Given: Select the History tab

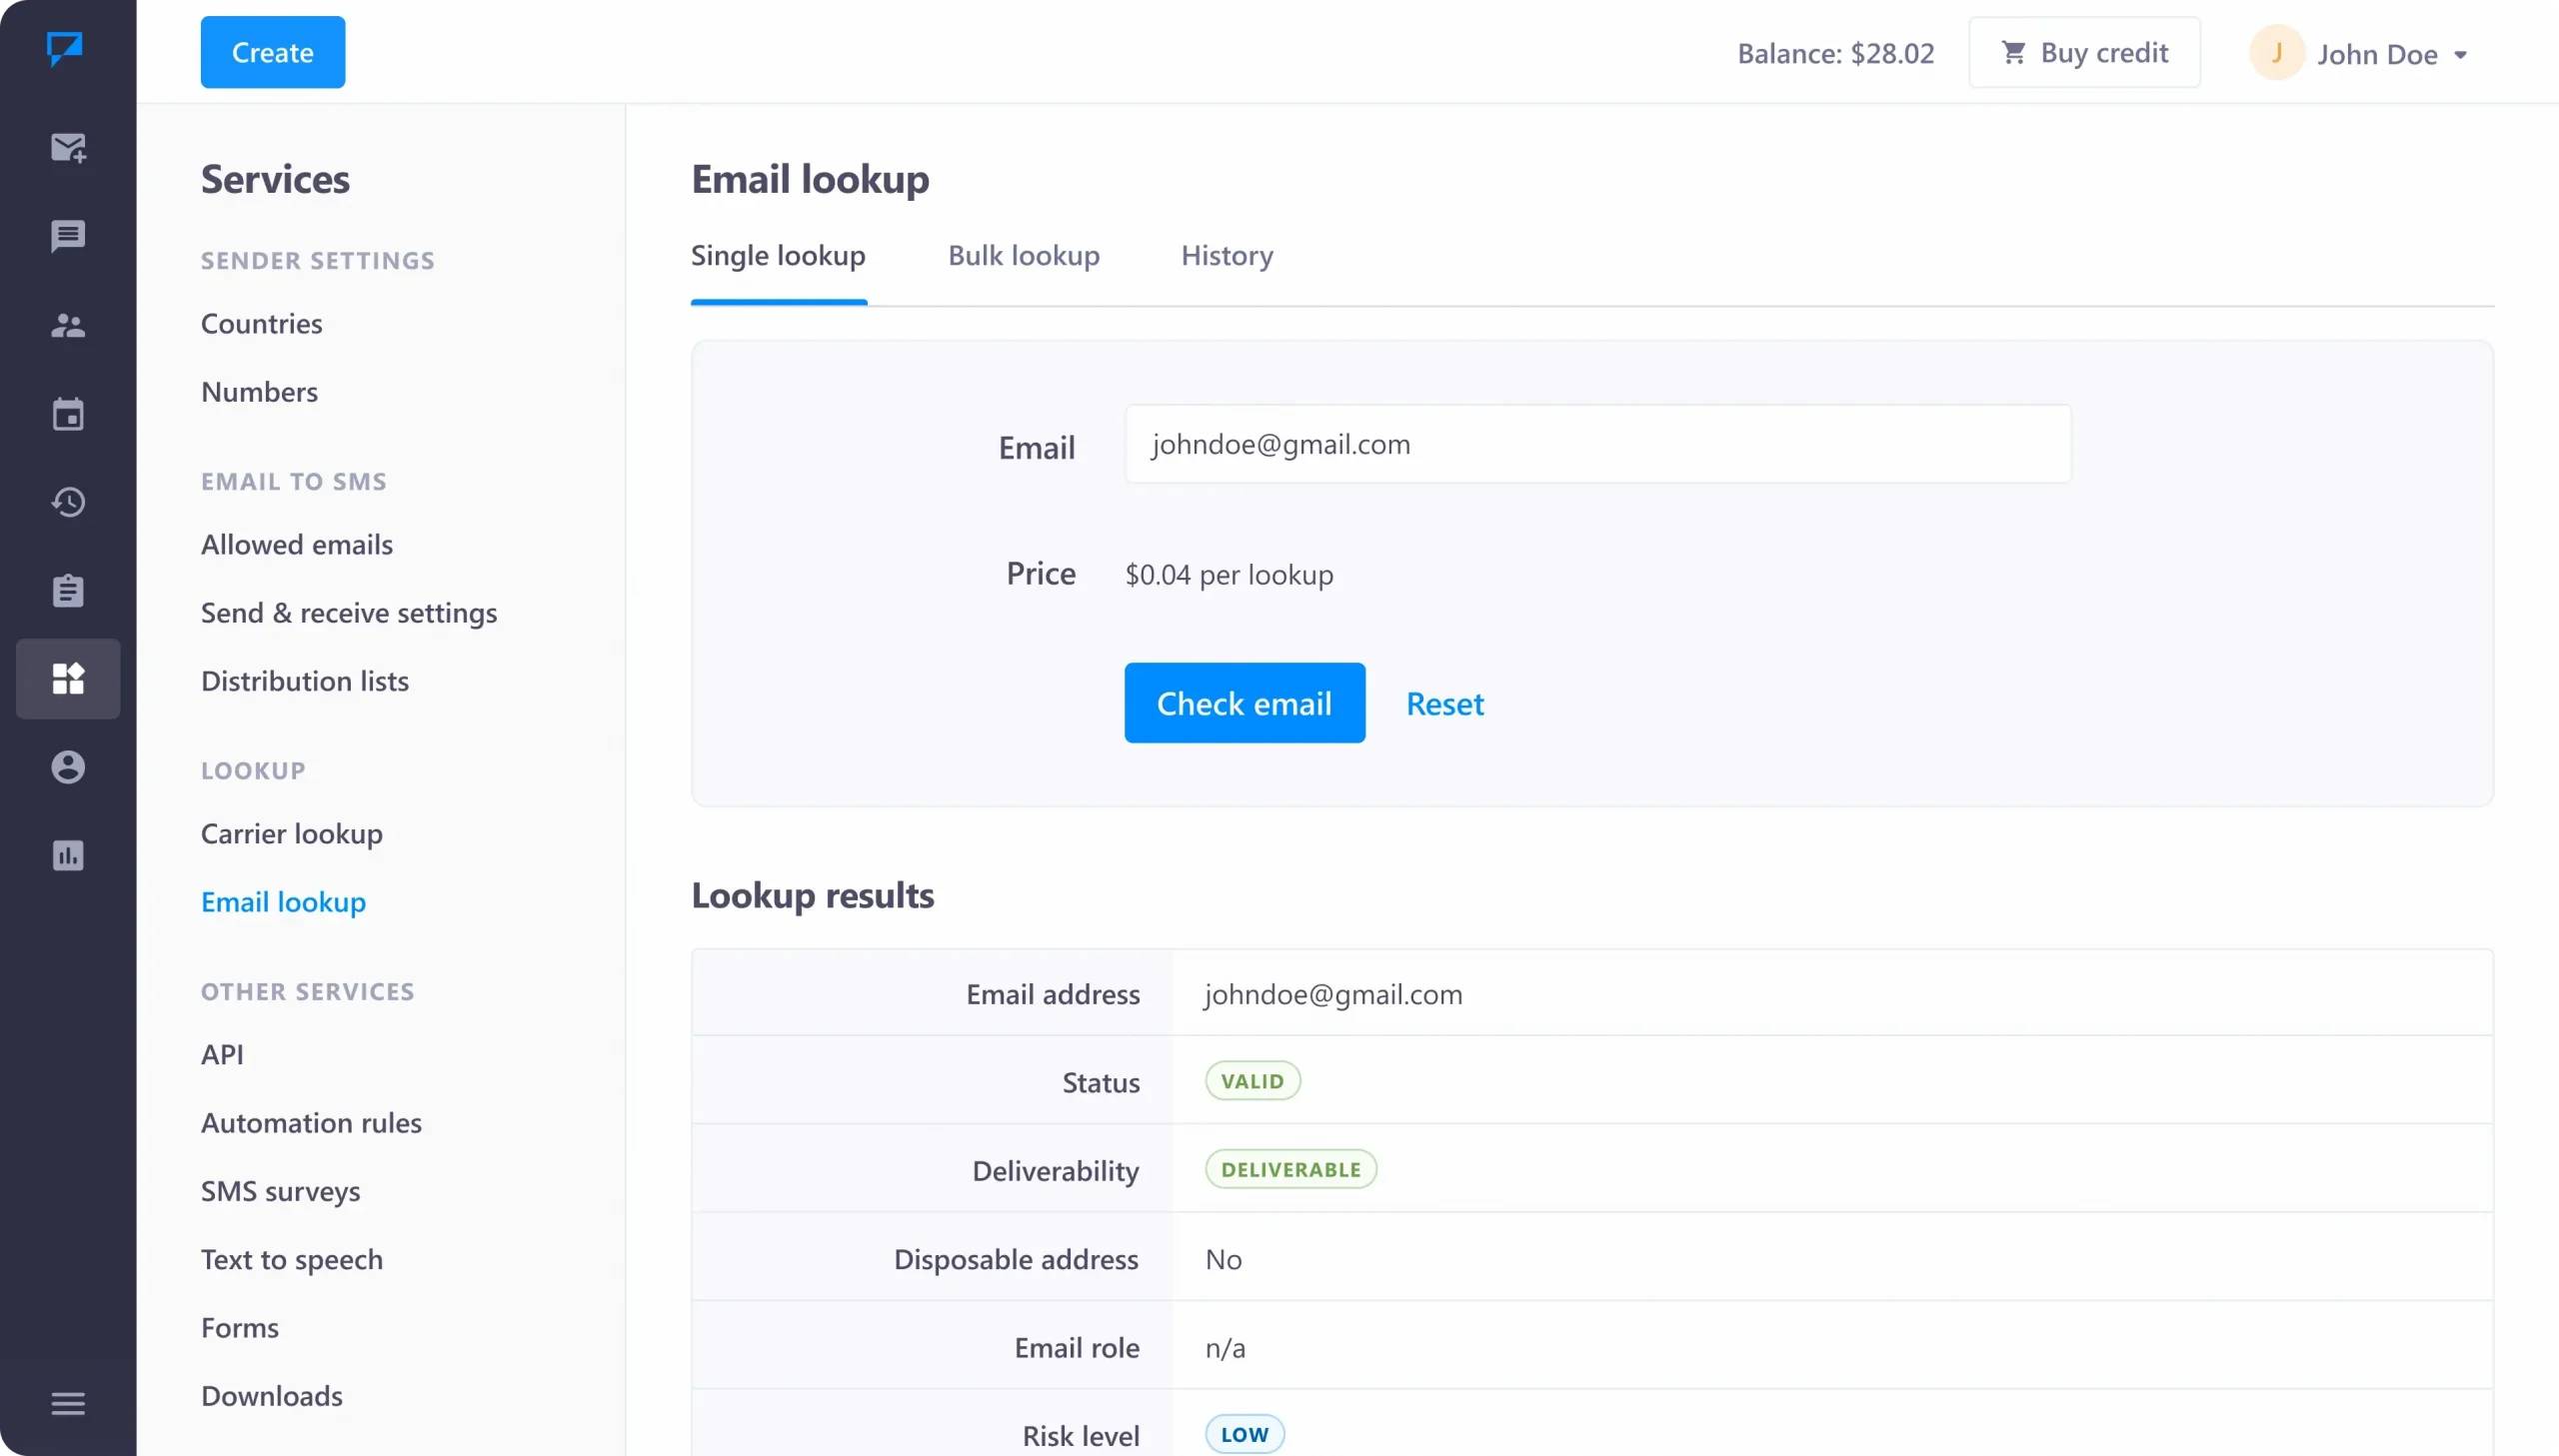Looking at the screenshot, I should point(1227,255).
